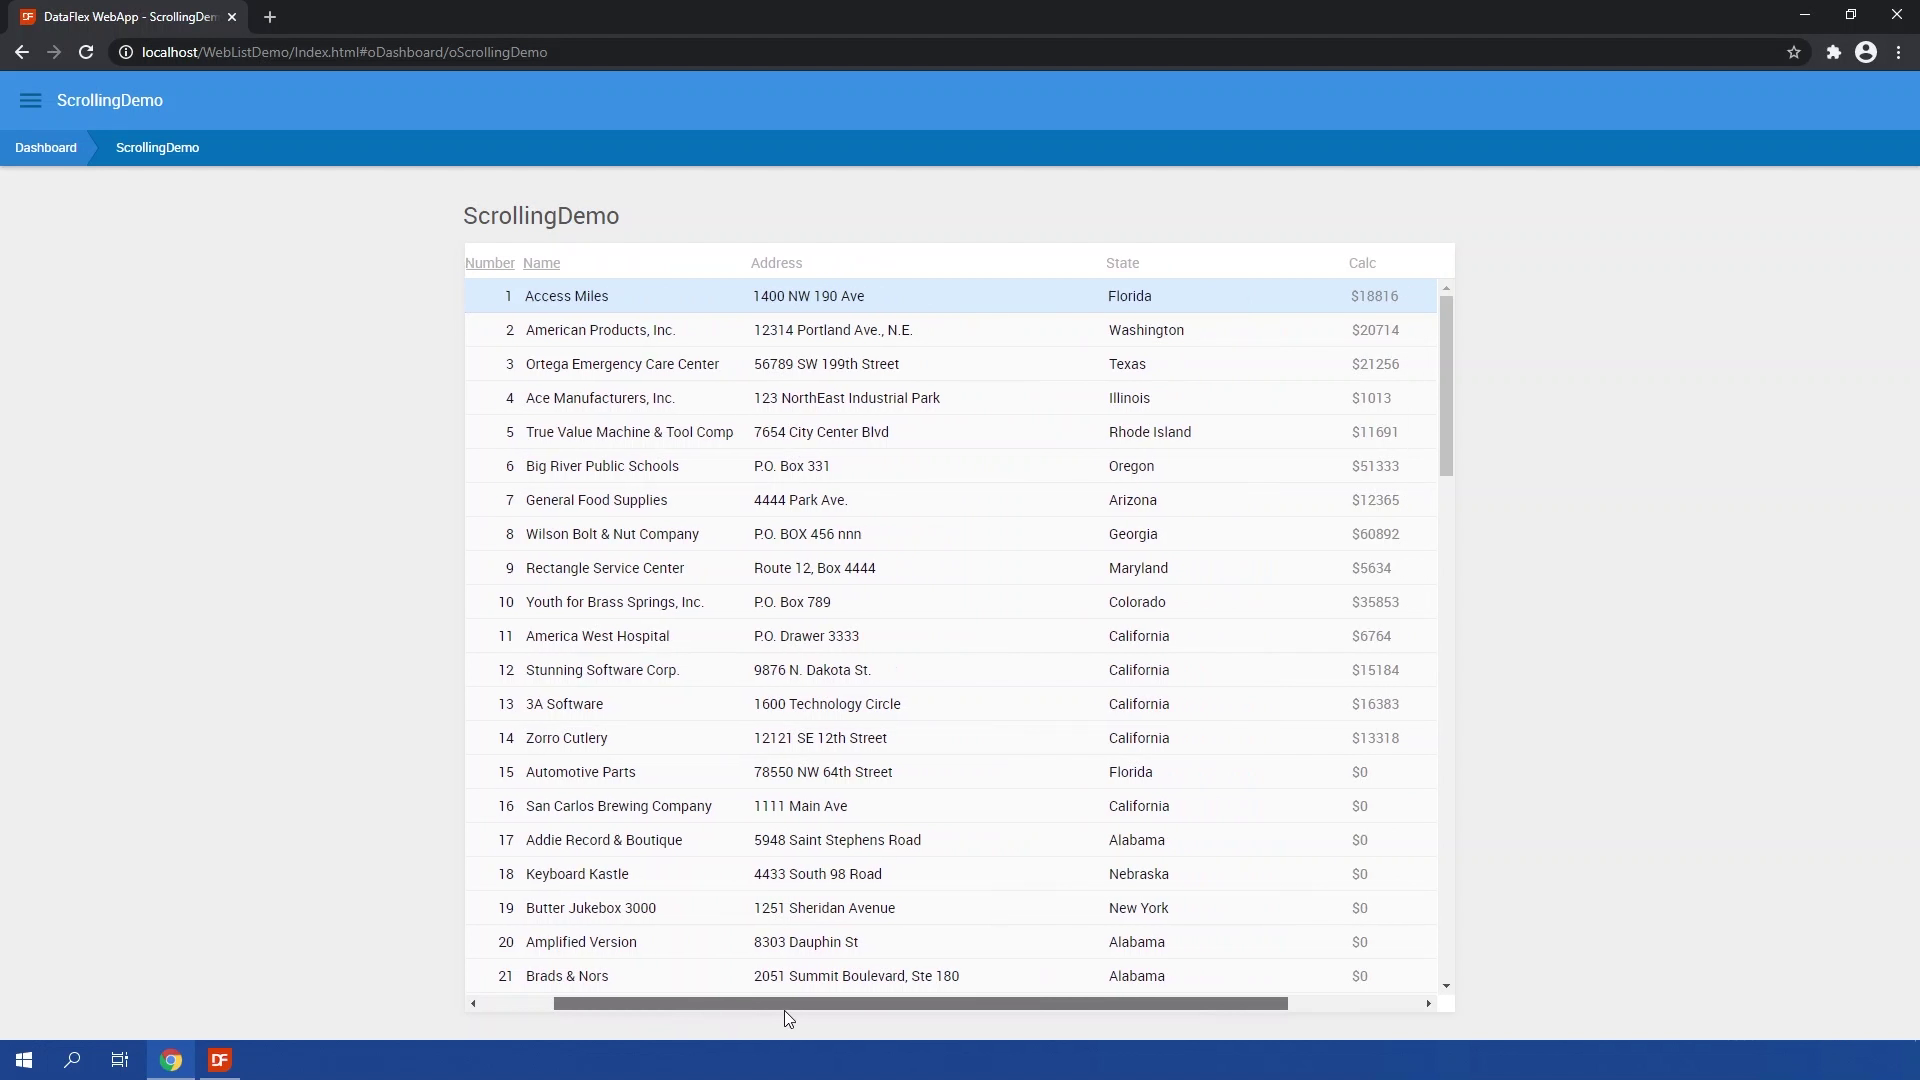Bookmark this page with star icon
The height and width of the screenshot is (1080, 1920).
tap(1794, 52)
